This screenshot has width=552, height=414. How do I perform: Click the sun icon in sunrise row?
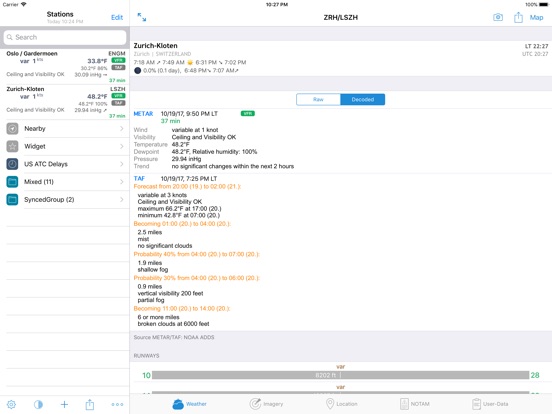(x=190, y=62)
